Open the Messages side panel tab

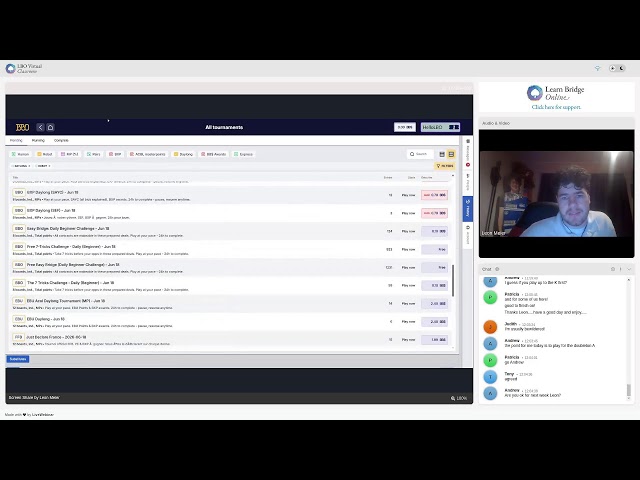[x=468, y=154]
